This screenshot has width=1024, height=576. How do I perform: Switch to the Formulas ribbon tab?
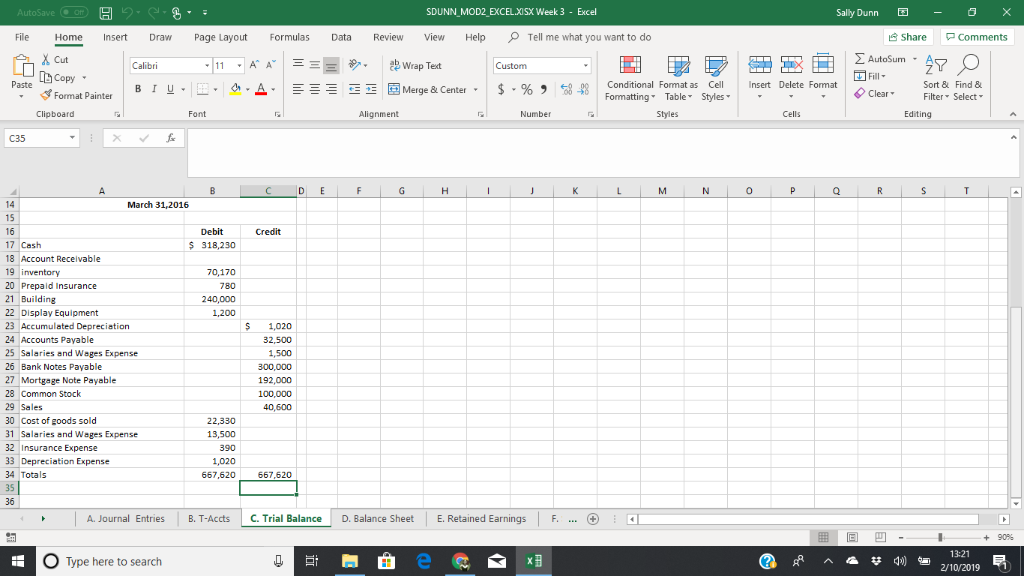coord(289,37)
